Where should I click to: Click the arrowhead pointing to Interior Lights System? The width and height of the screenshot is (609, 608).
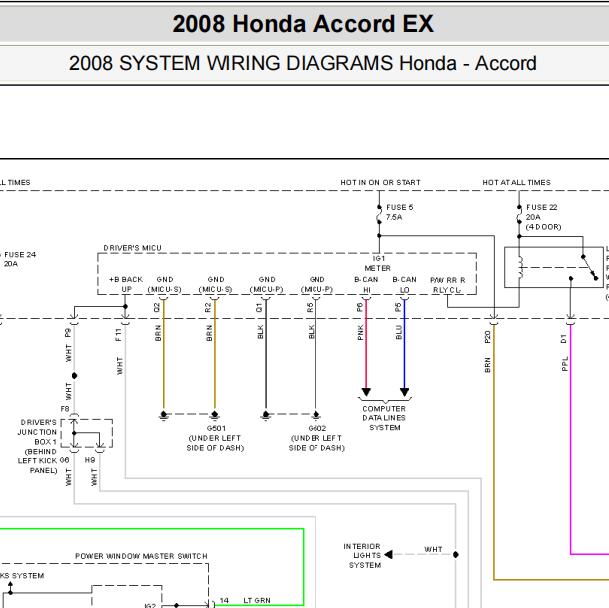pos(388,555)
